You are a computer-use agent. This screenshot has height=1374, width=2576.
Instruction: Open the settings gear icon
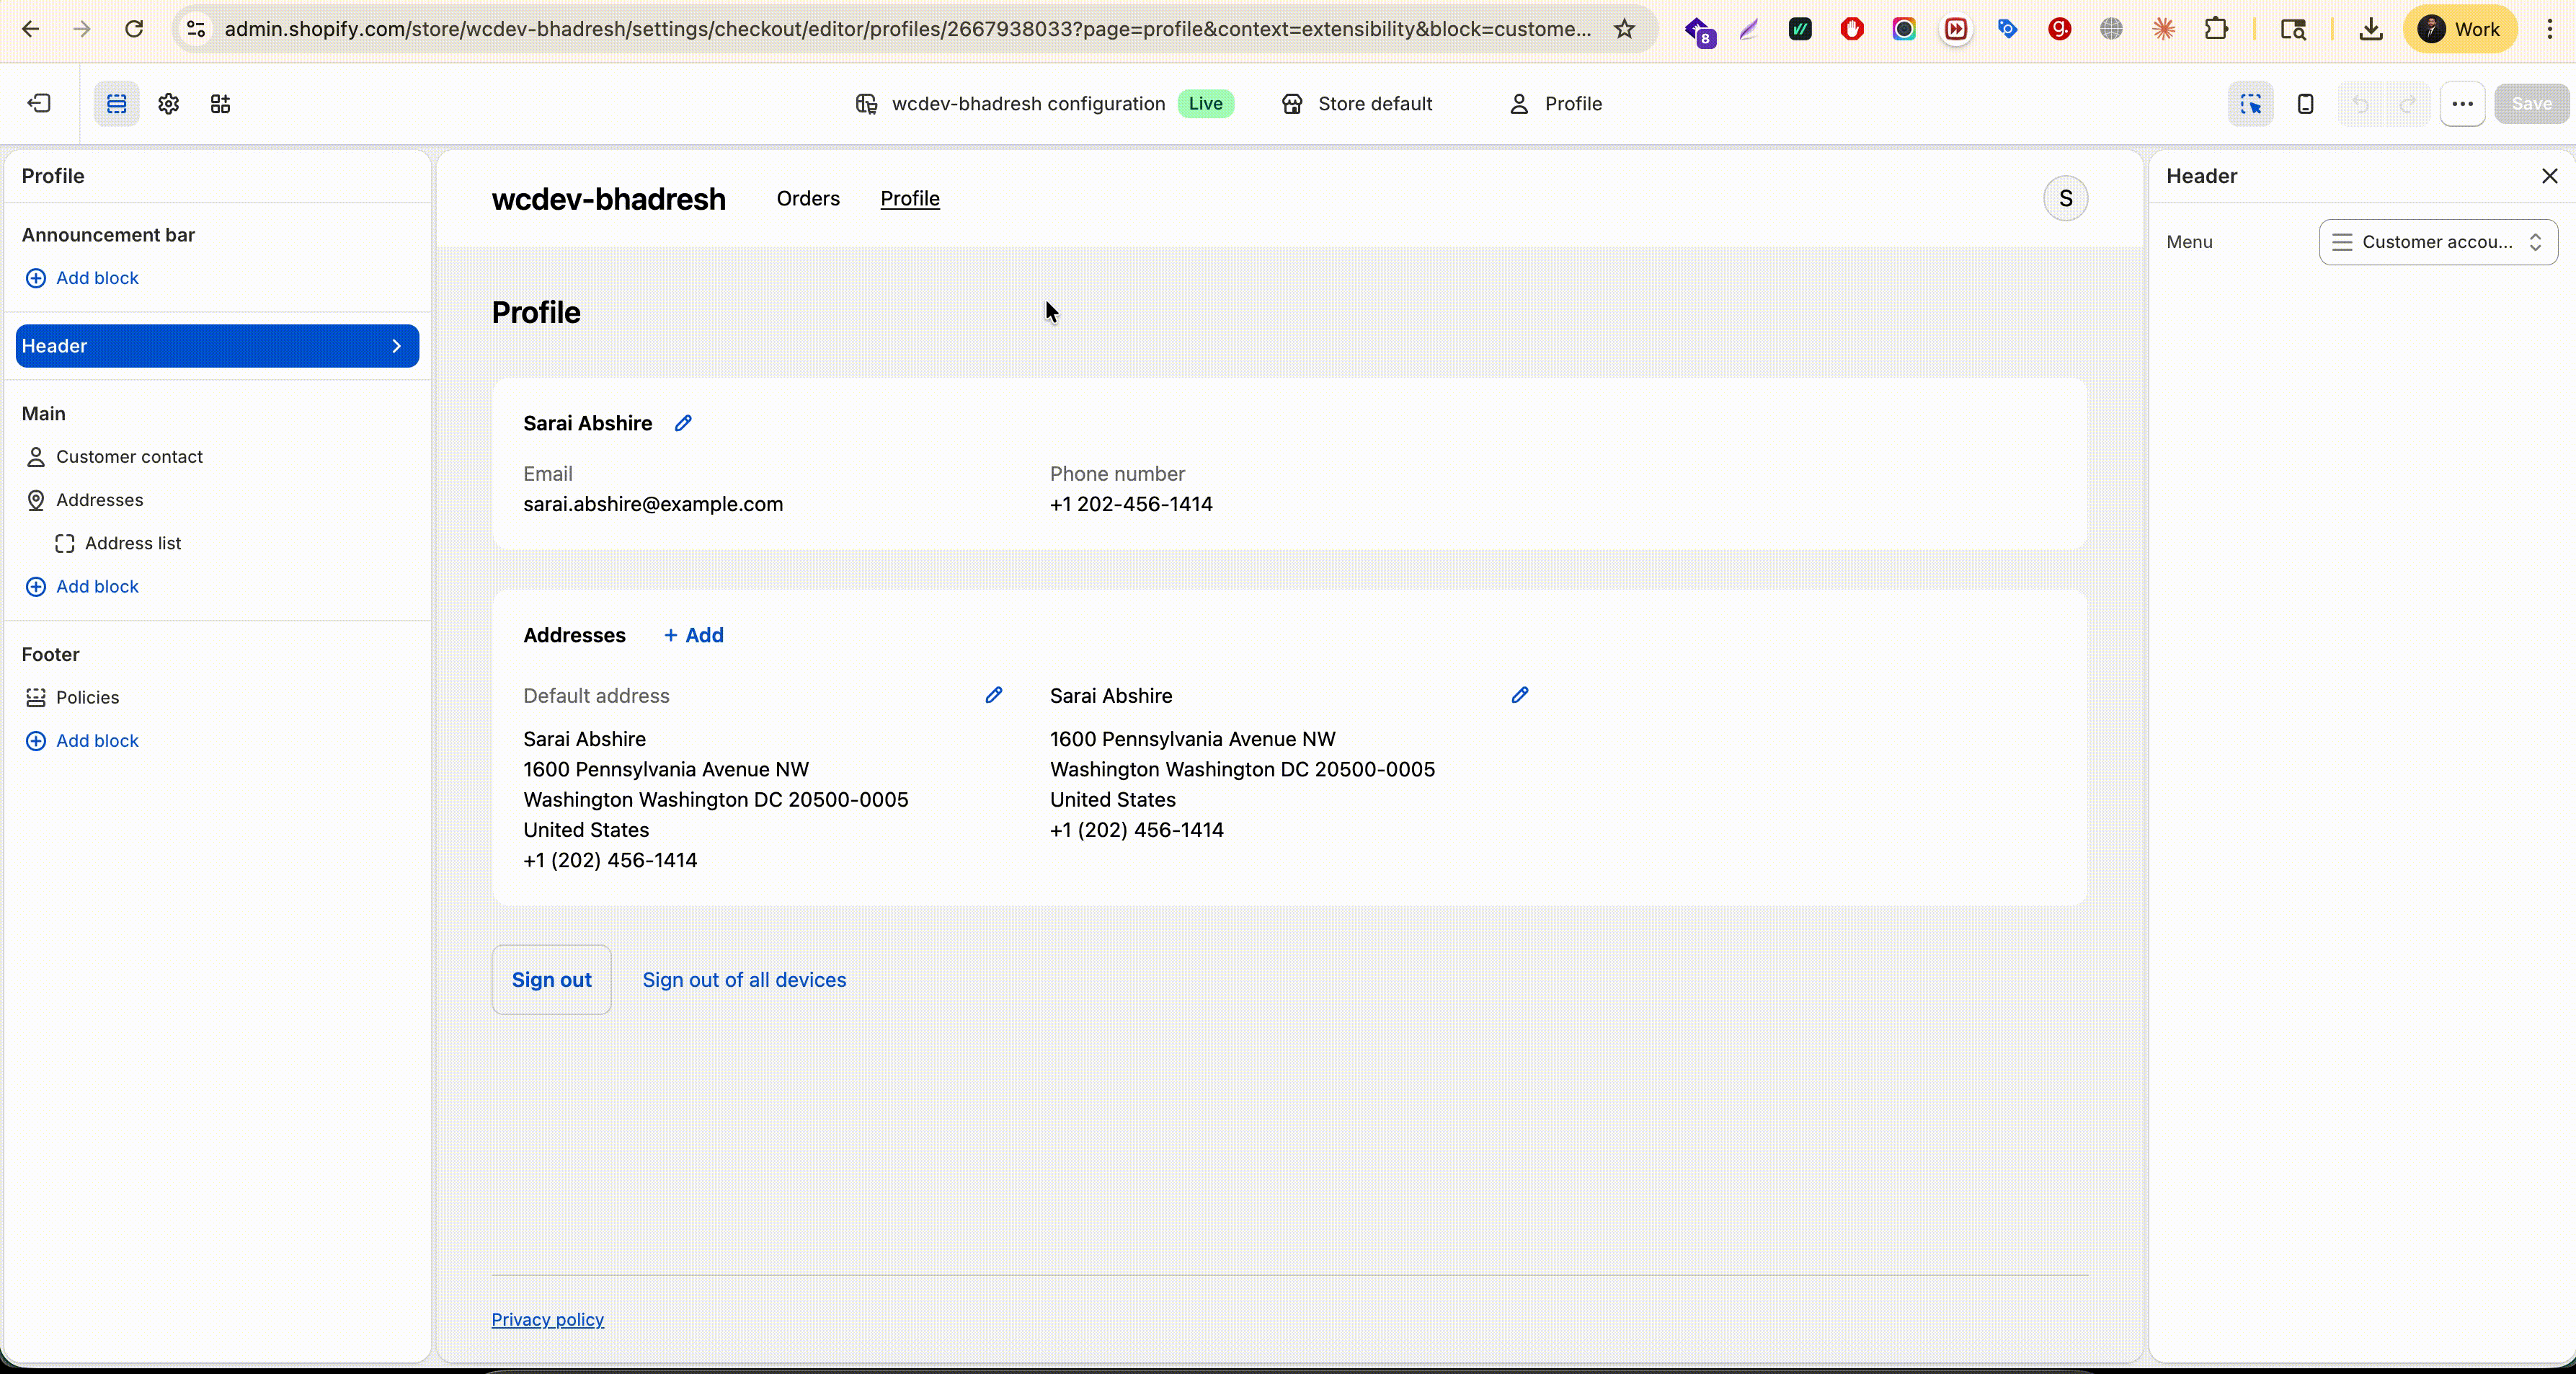pos(169,103)
